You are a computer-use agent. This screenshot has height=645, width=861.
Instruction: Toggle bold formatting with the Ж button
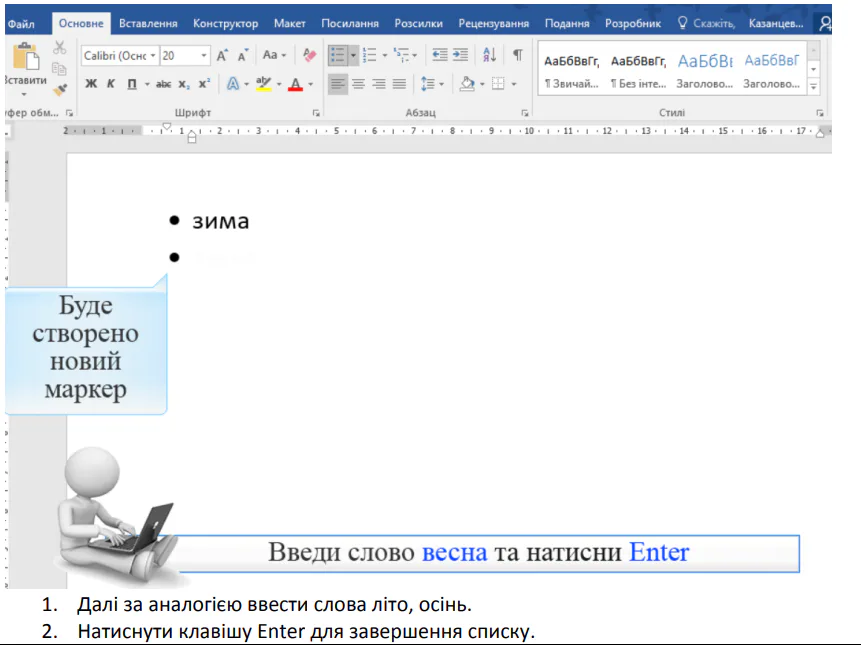click(x=91, y=84)
